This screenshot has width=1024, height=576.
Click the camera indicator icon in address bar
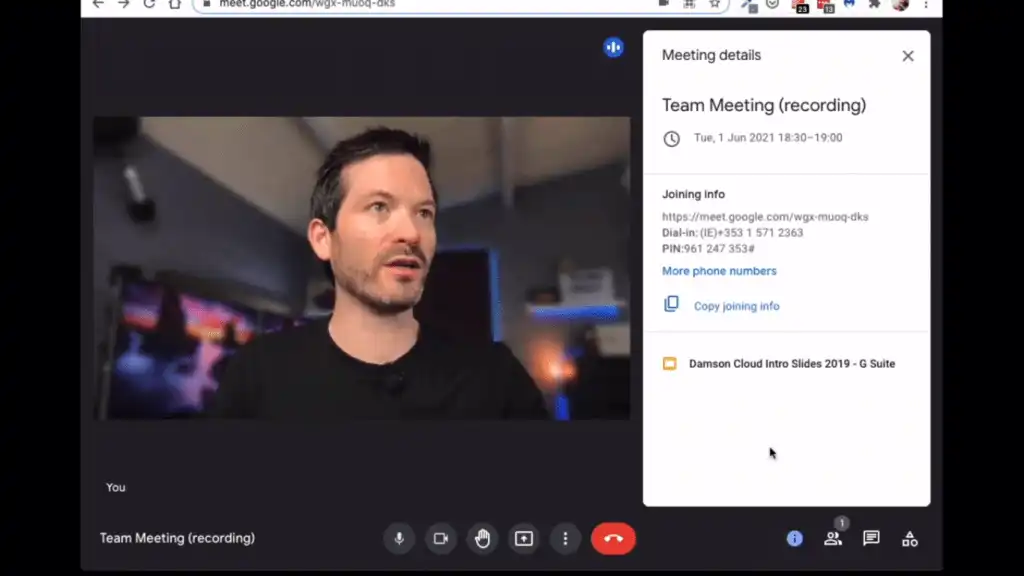coord(664,4)
